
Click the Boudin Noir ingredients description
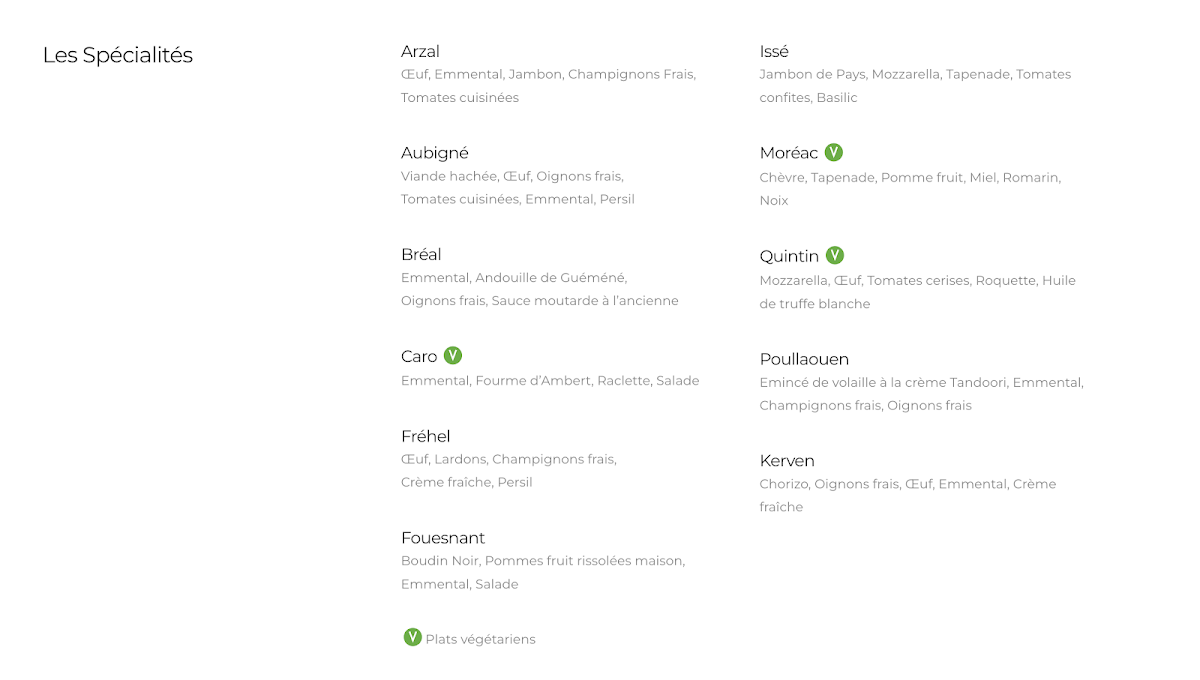coord(543,573)
